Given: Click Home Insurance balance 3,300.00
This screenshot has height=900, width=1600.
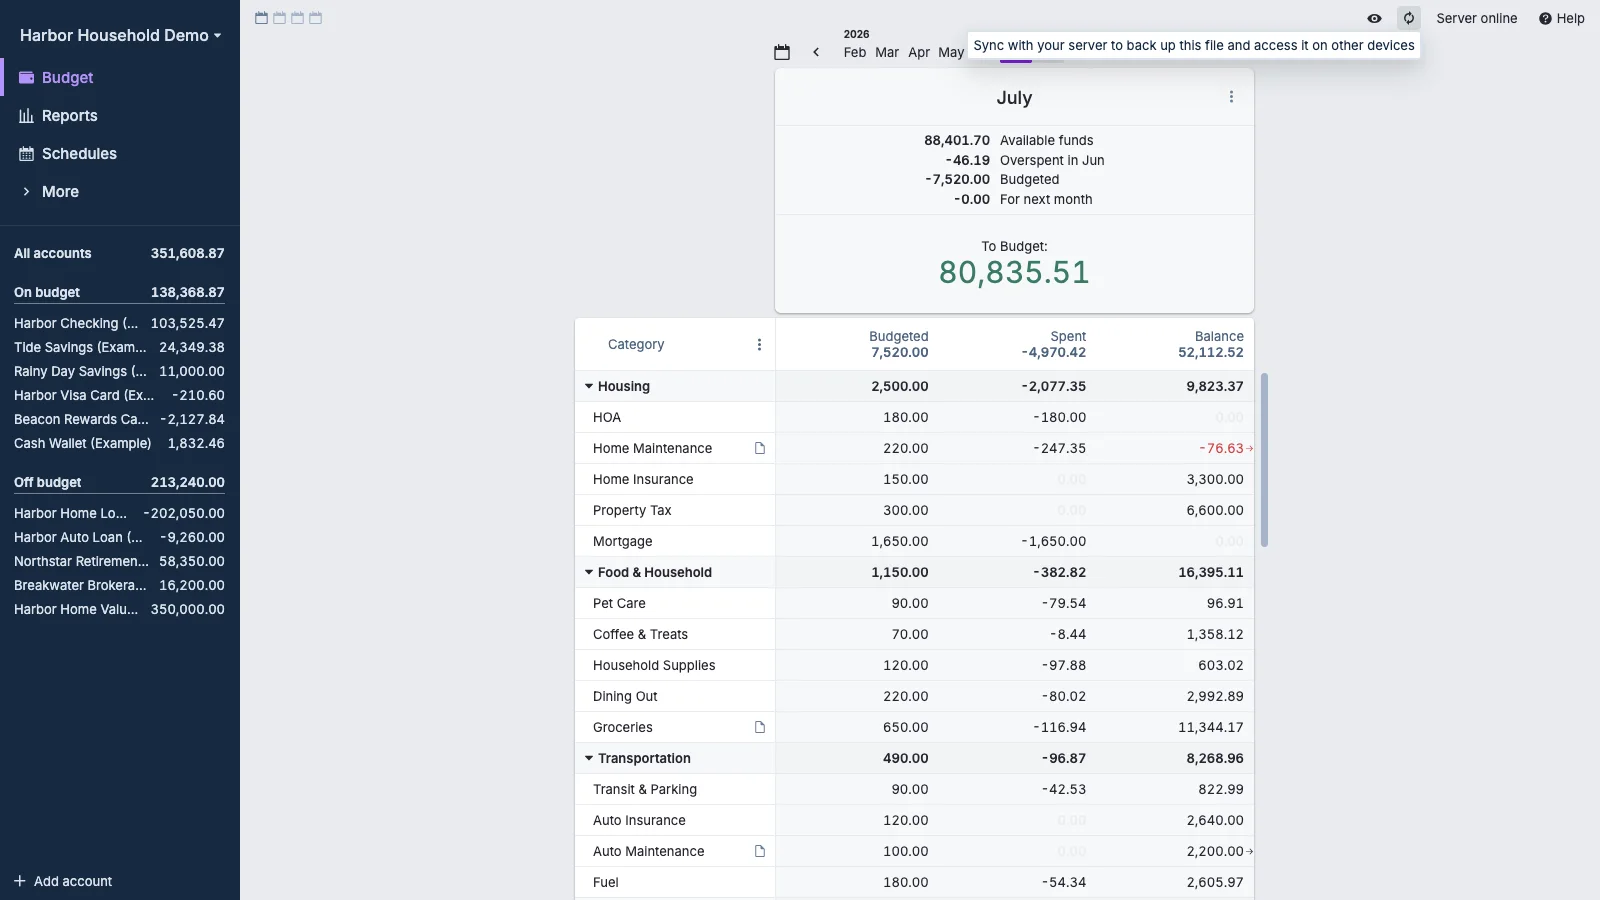Looking at the screenshot, I should [1215, 479].
